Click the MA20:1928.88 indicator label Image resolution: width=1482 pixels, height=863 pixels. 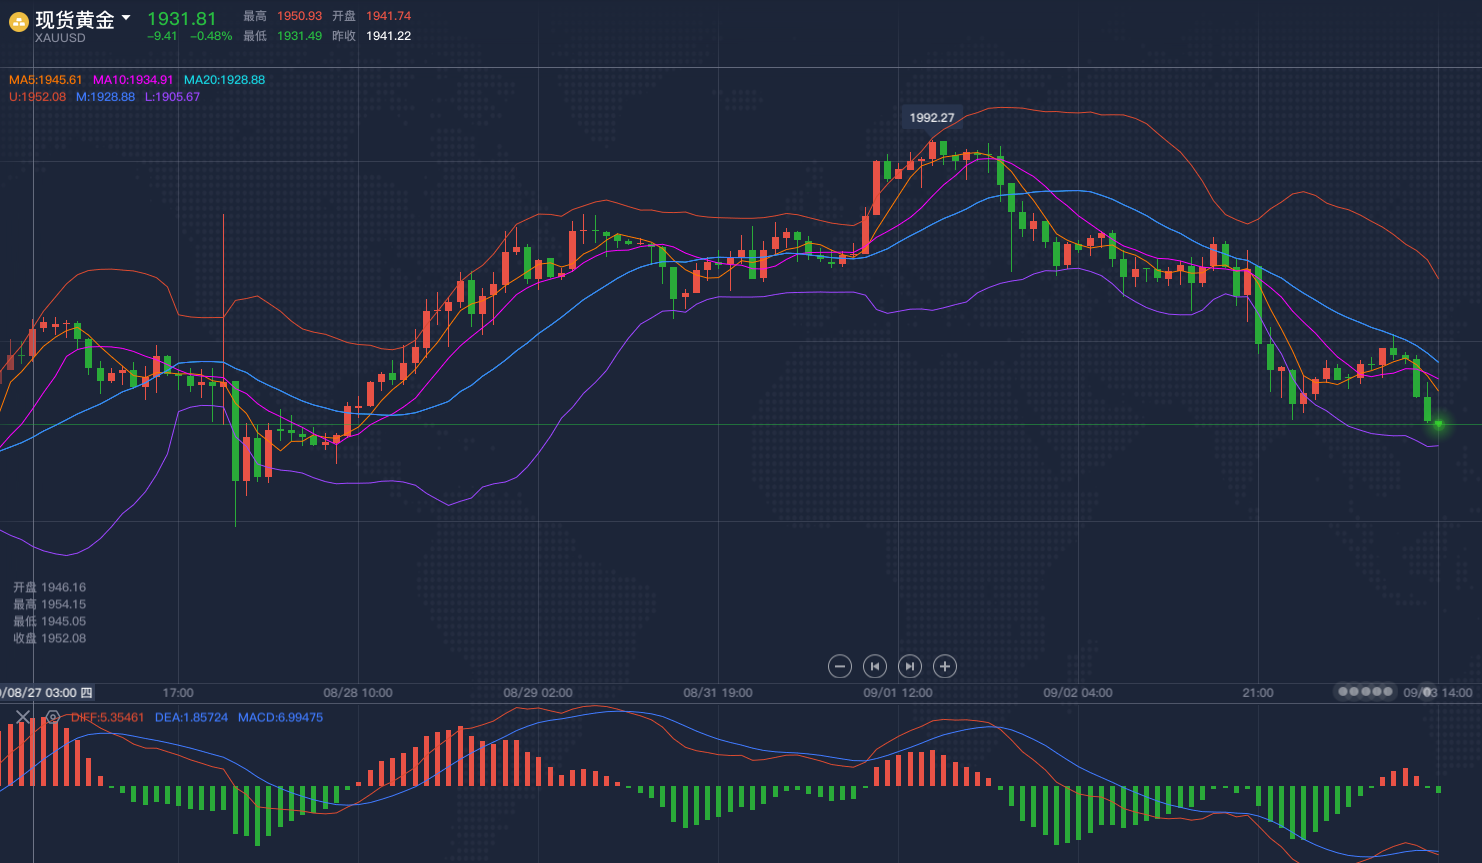pos(225,80)
